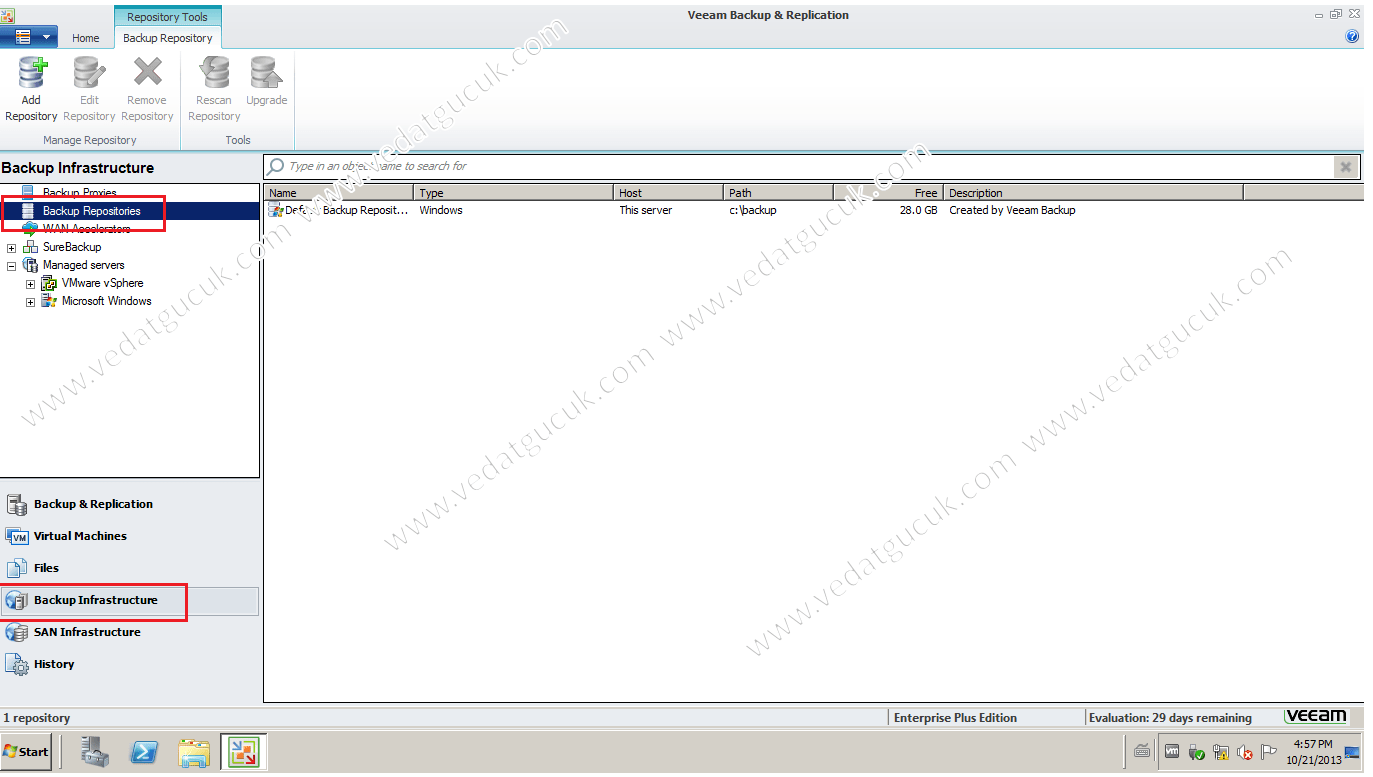Click the '1 repository' status bar text
The height and width of the screenshot is (777, 1373).
tap(37, 718)
